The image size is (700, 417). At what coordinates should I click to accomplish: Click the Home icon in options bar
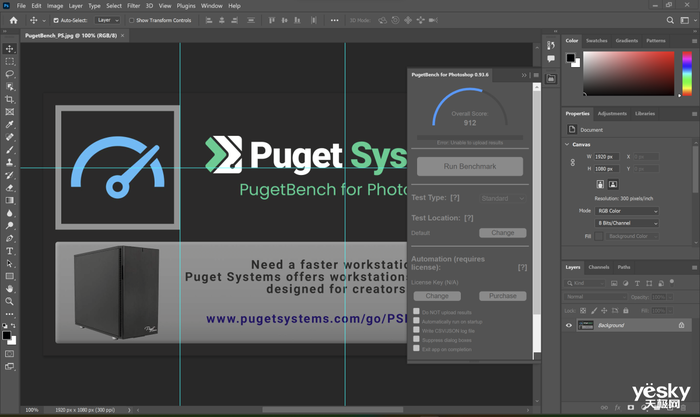point(12,19)
